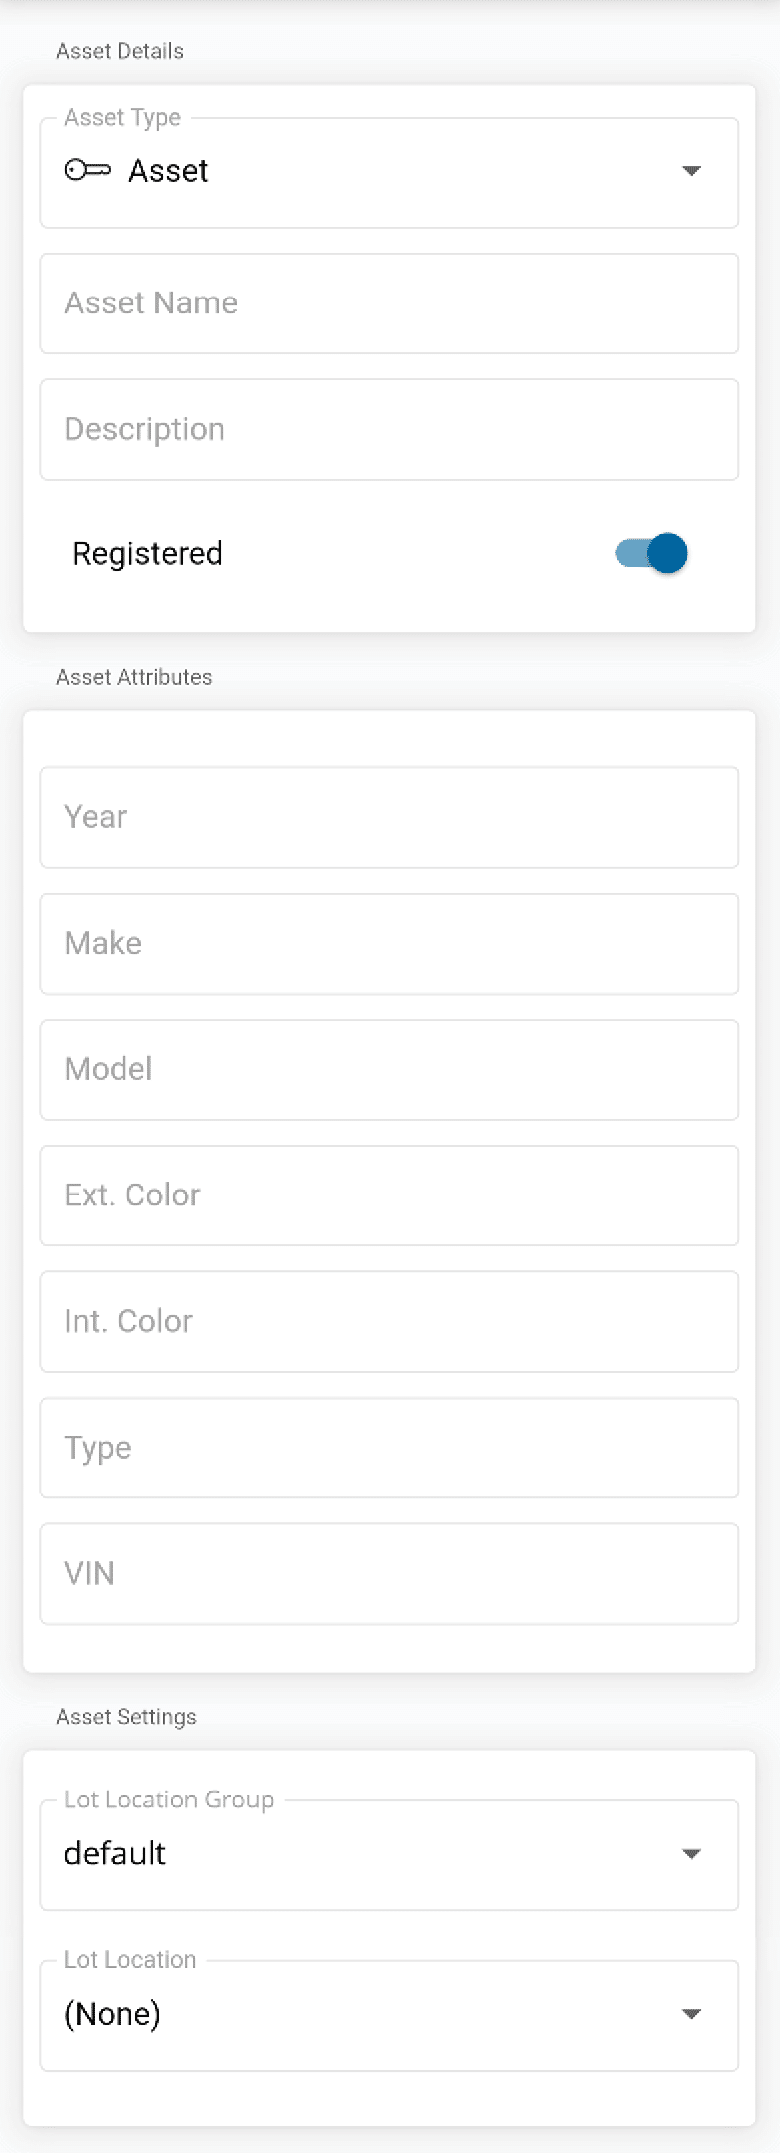The height and width of the screenshot is (2153, 780).
Task: Focus the Model input box
Action: (389, 1069)
